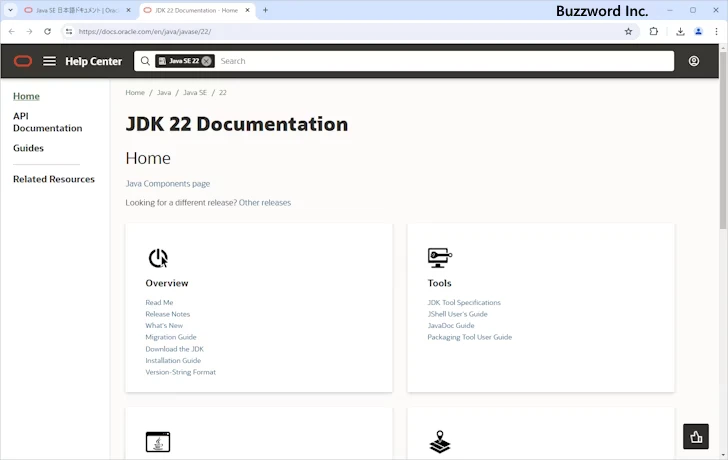Viewport: 728px width, 460px height.
Task: Reload the page
Action: (x=47, y=32)
